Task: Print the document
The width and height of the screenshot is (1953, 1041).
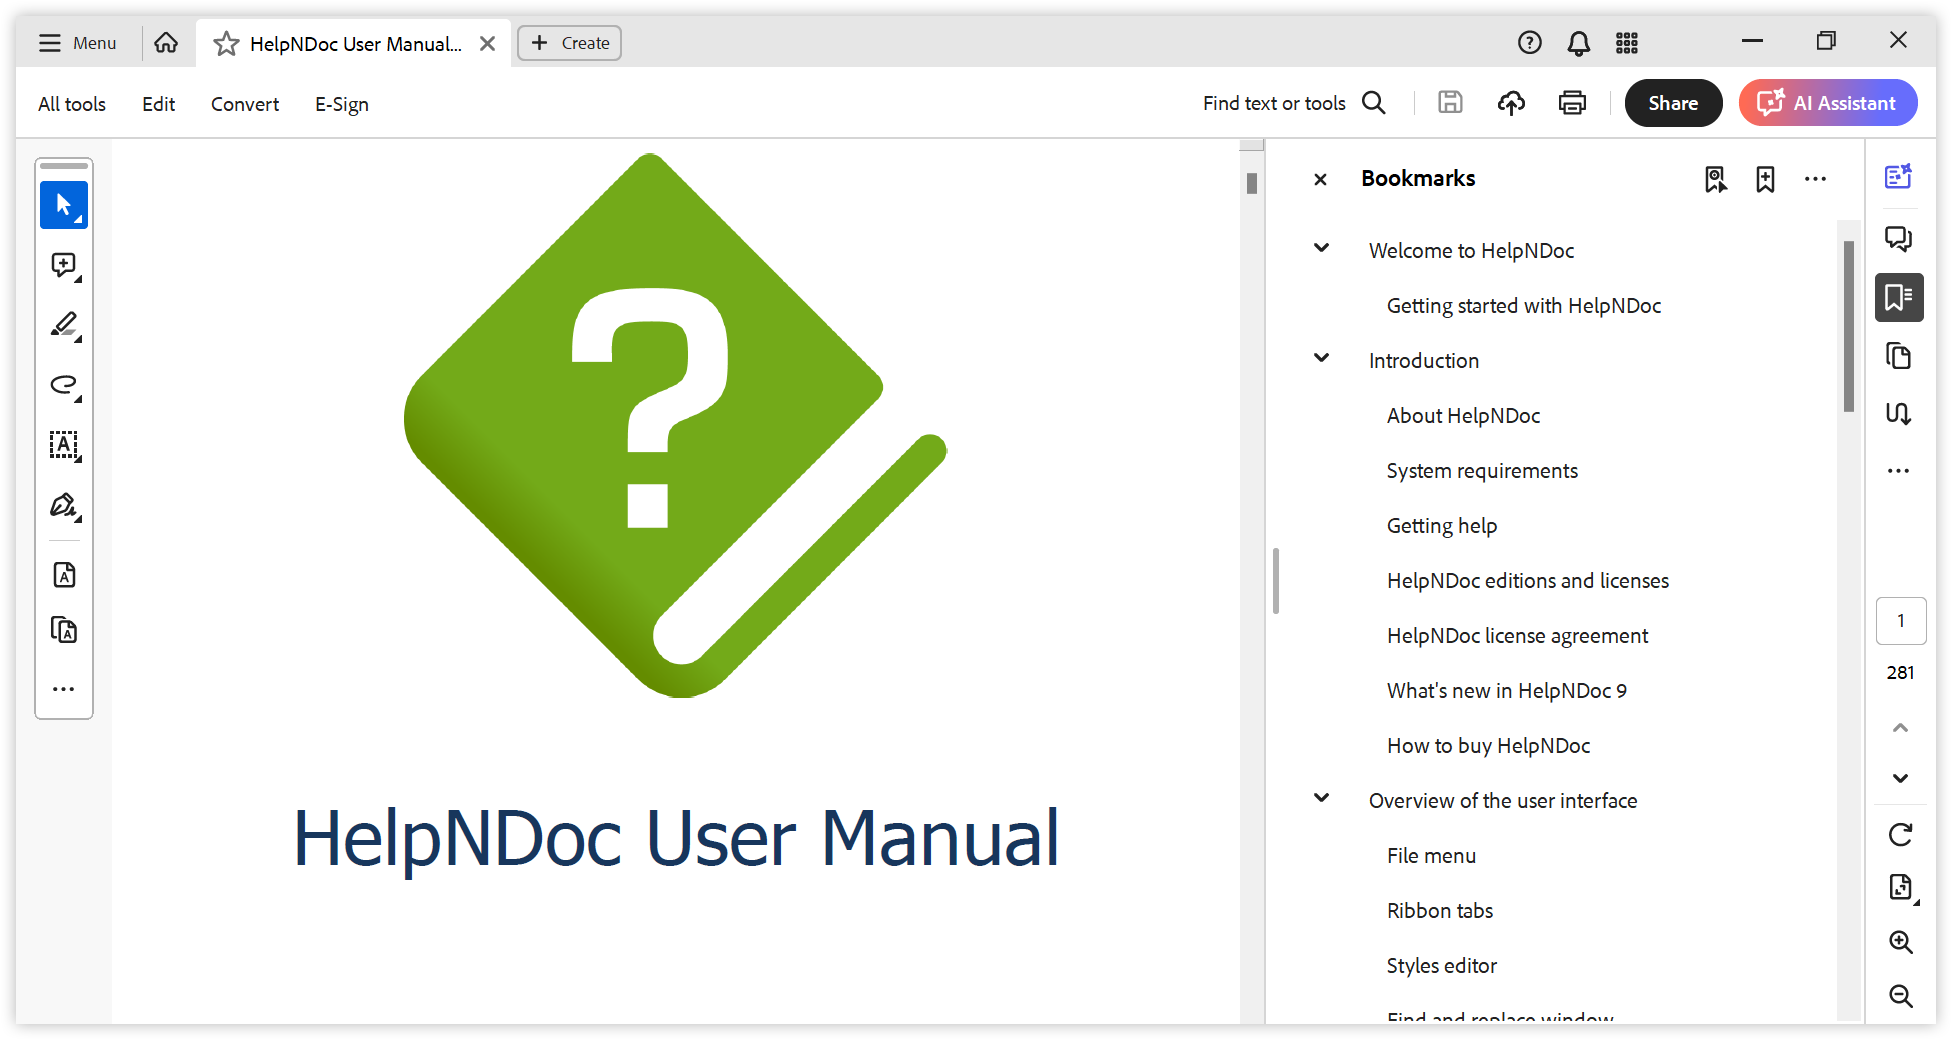Action: coord(1572,102)
